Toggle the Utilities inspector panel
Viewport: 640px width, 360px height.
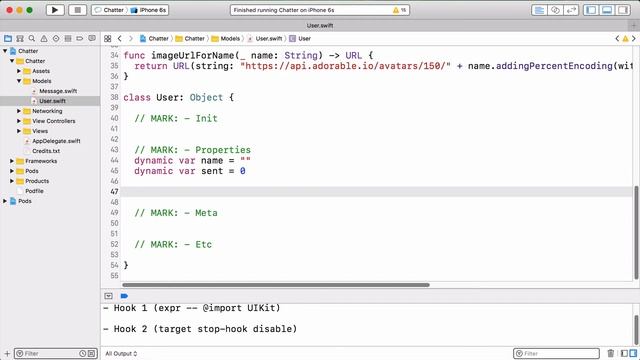623,10
